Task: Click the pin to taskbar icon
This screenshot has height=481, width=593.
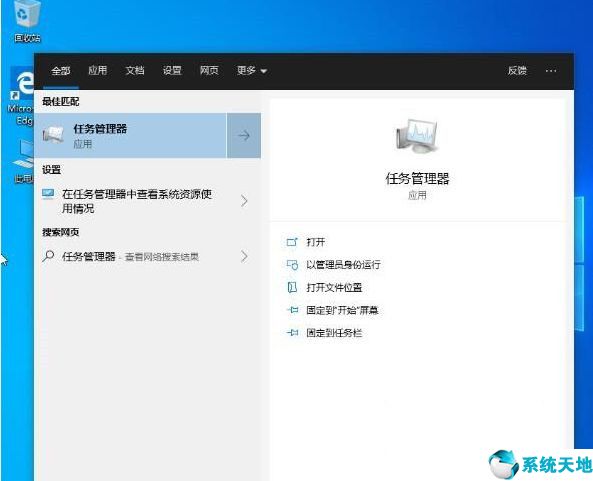Action: tap(292, 333)
